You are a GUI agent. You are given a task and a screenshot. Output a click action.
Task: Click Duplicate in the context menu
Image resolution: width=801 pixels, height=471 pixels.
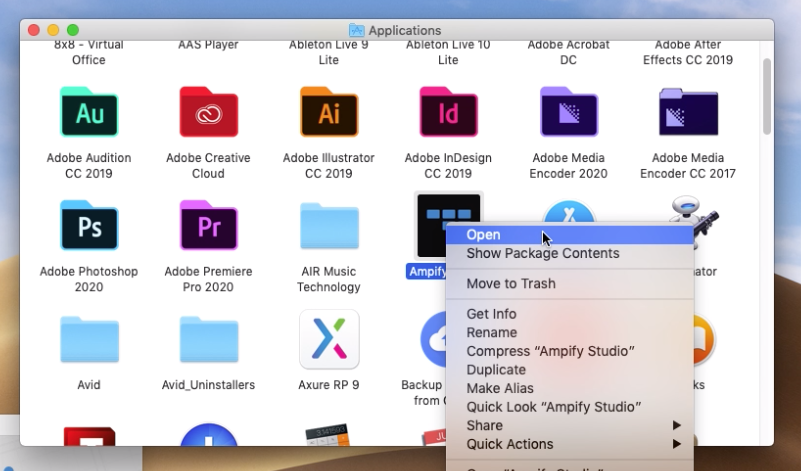tap(570, 370)
